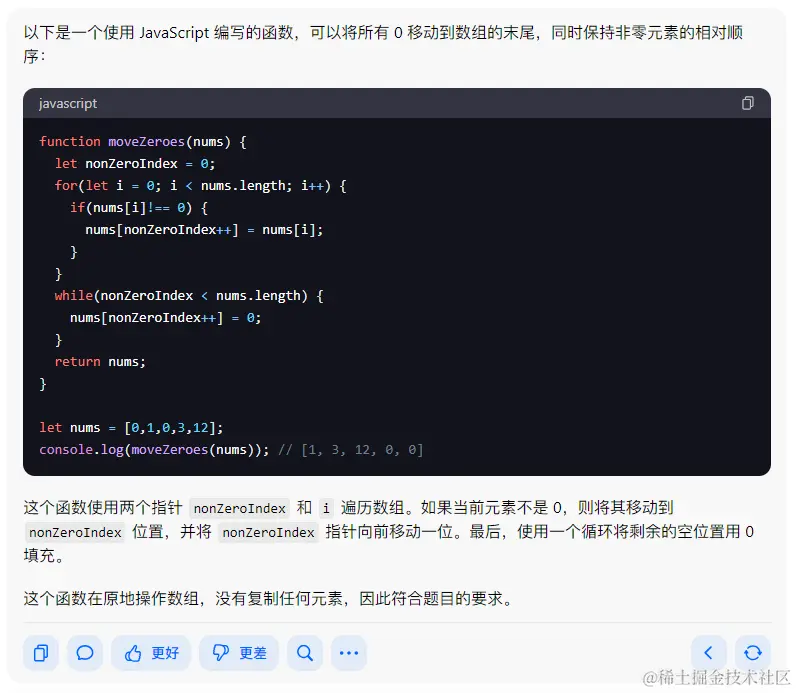This screenshot has height=693, width=797.
Task: Click the intro sentence mentioning JavaScript
Action: pyautogui.click(x=383, y=44)
